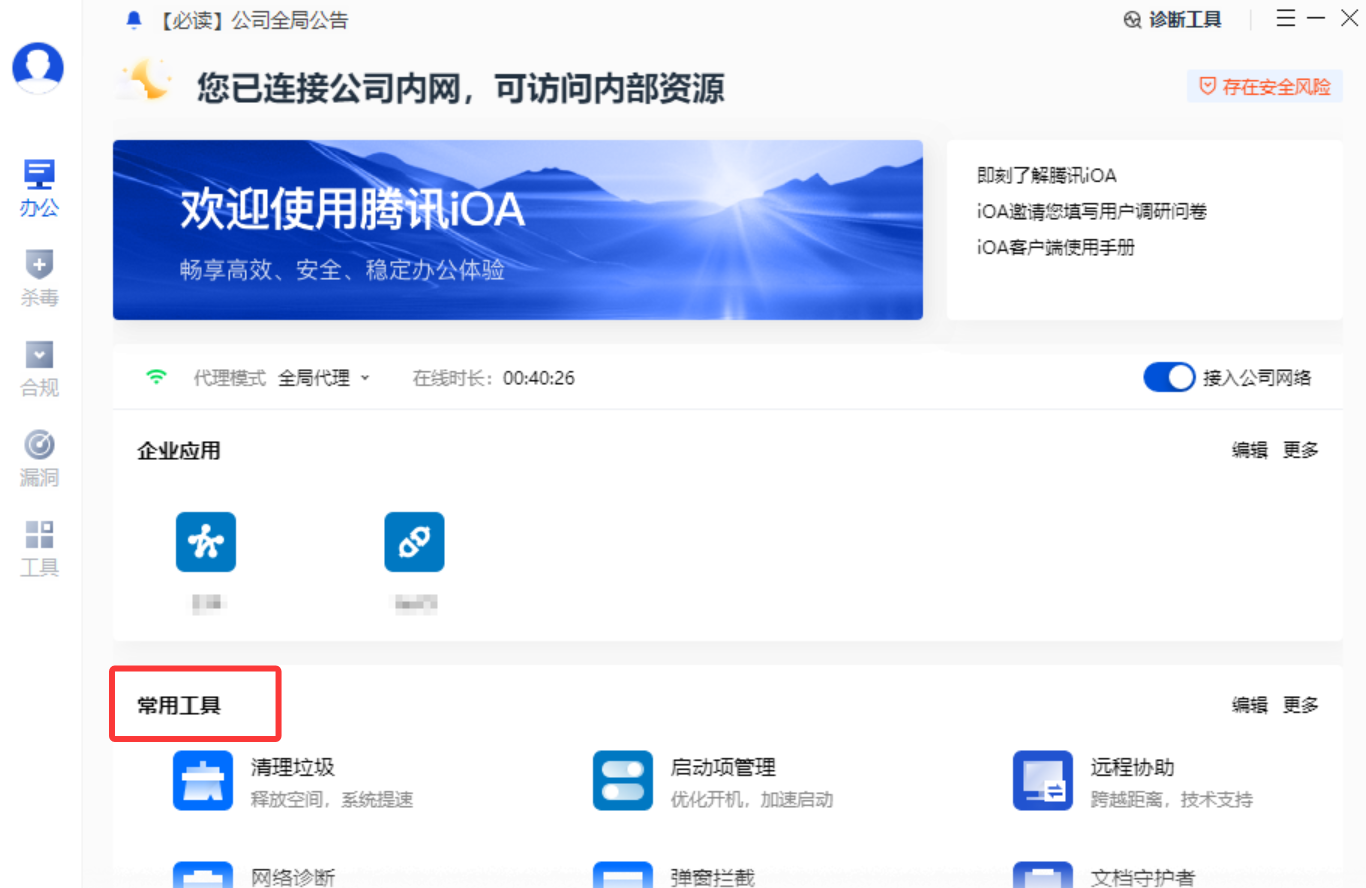
Task: Click the 欢迎使用腾讯iOA banner
Action: (x=518, y=230)
